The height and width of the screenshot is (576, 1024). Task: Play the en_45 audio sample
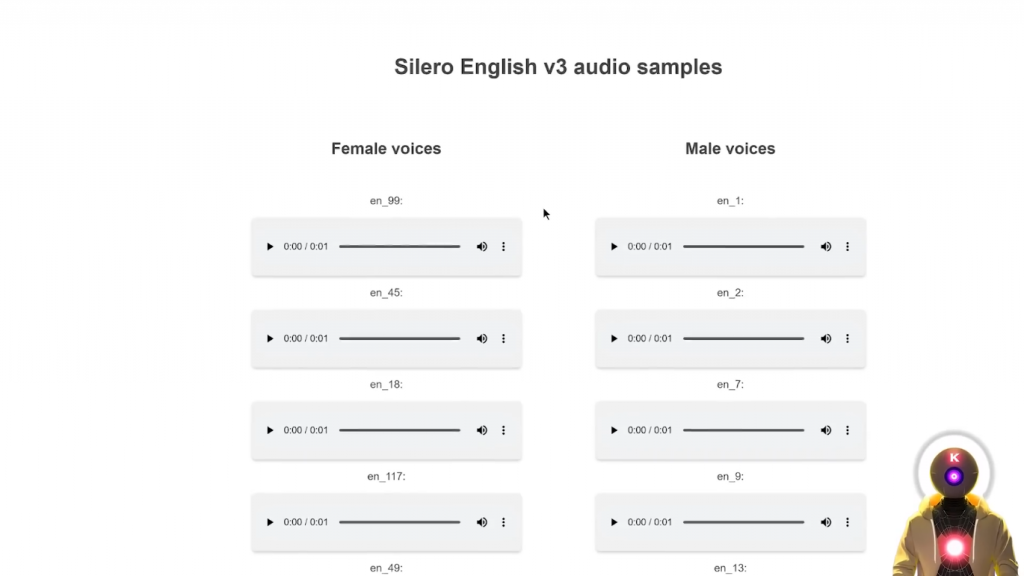[270, 339]
